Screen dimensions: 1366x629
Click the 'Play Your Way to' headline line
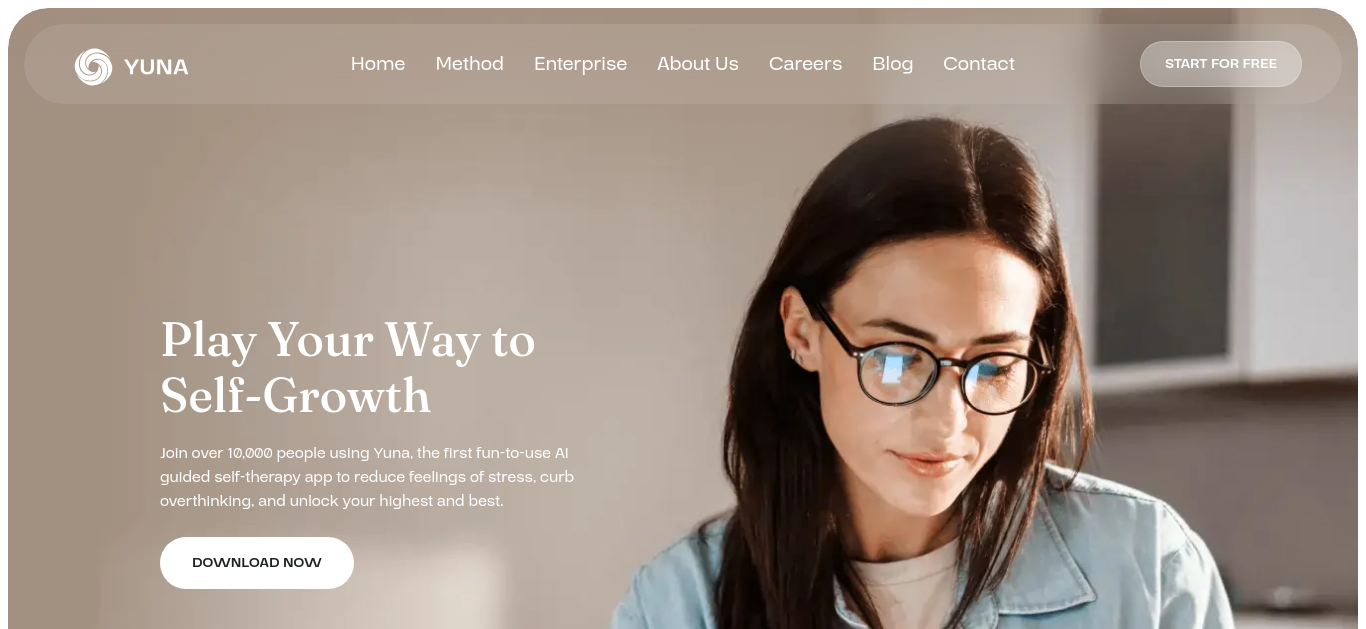pyautogui.click(x=348, y=342)
